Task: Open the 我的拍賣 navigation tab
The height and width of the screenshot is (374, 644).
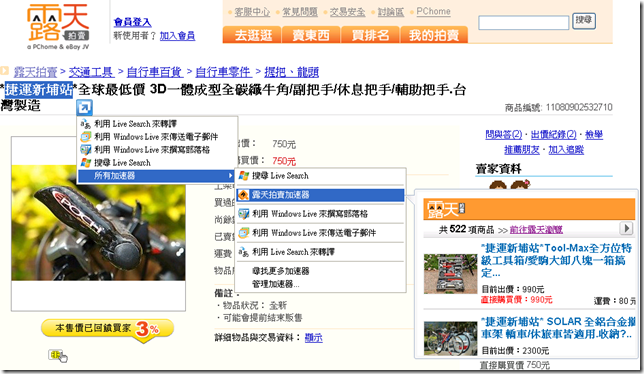Action: tap(434, 35)
